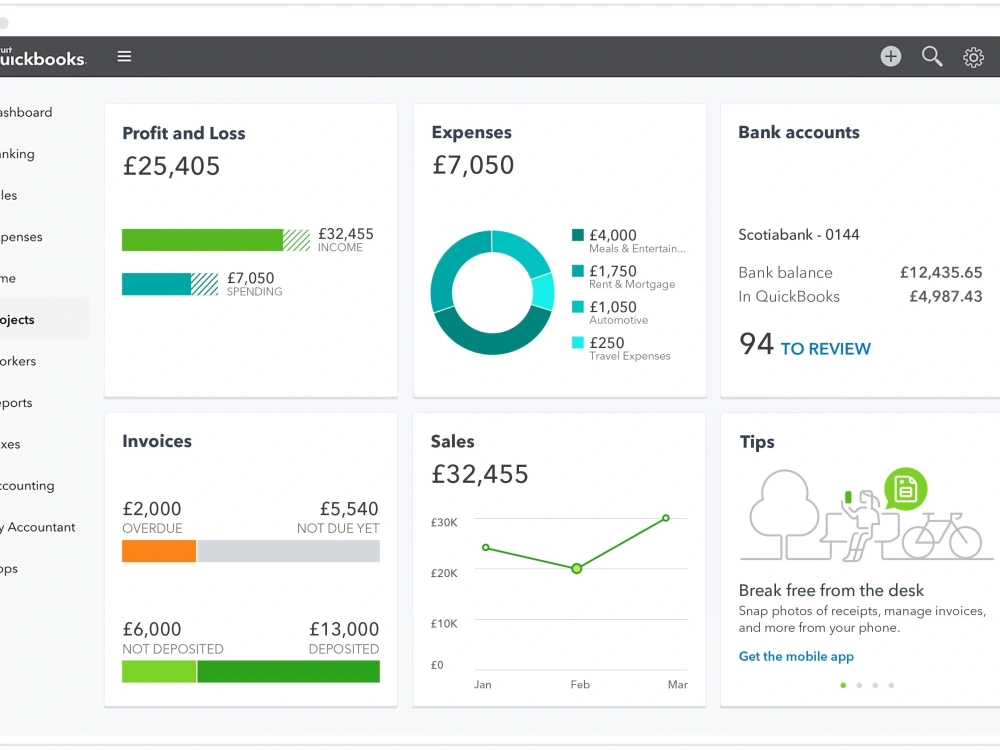
Task: Open the search magnifier icon
Action: [932, 57]
